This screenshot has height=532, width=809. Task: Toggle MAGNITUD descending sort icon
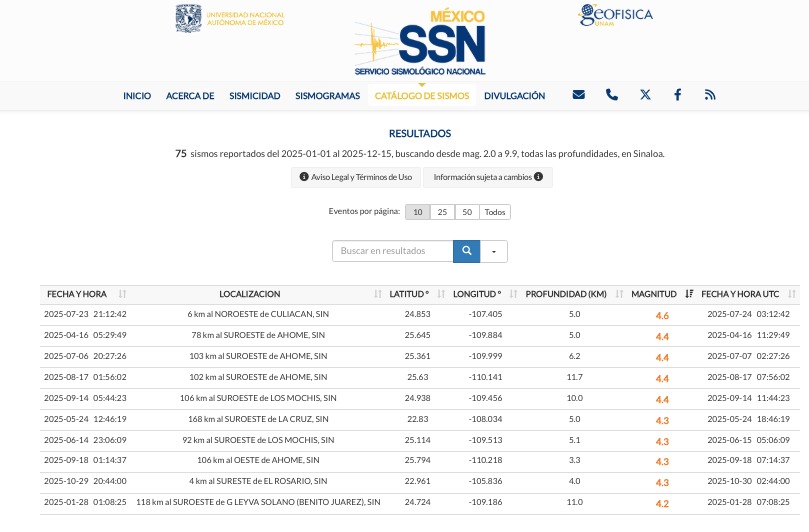click(x=689, y=294)
